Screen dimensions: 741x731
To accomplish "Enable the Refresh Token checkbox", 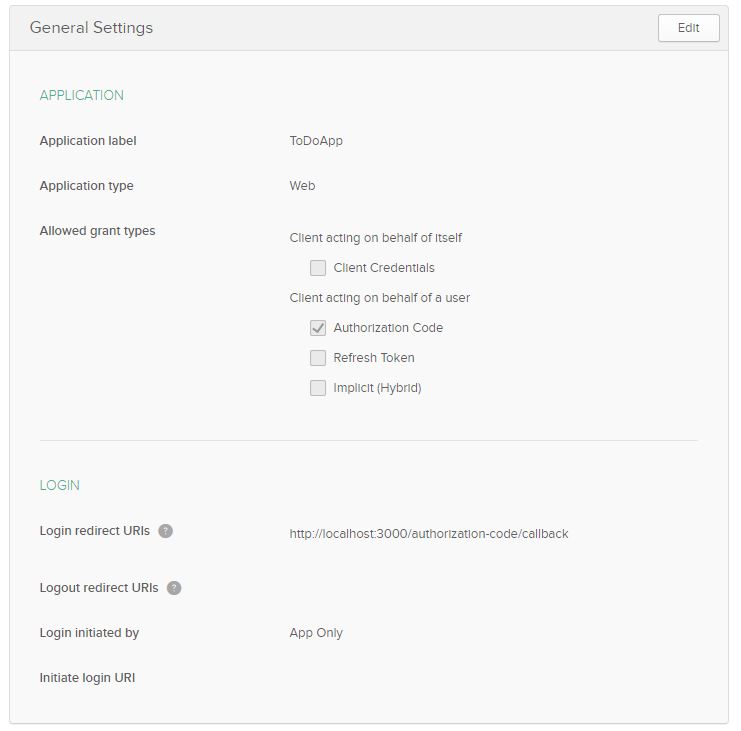I will tap(318, 358).
